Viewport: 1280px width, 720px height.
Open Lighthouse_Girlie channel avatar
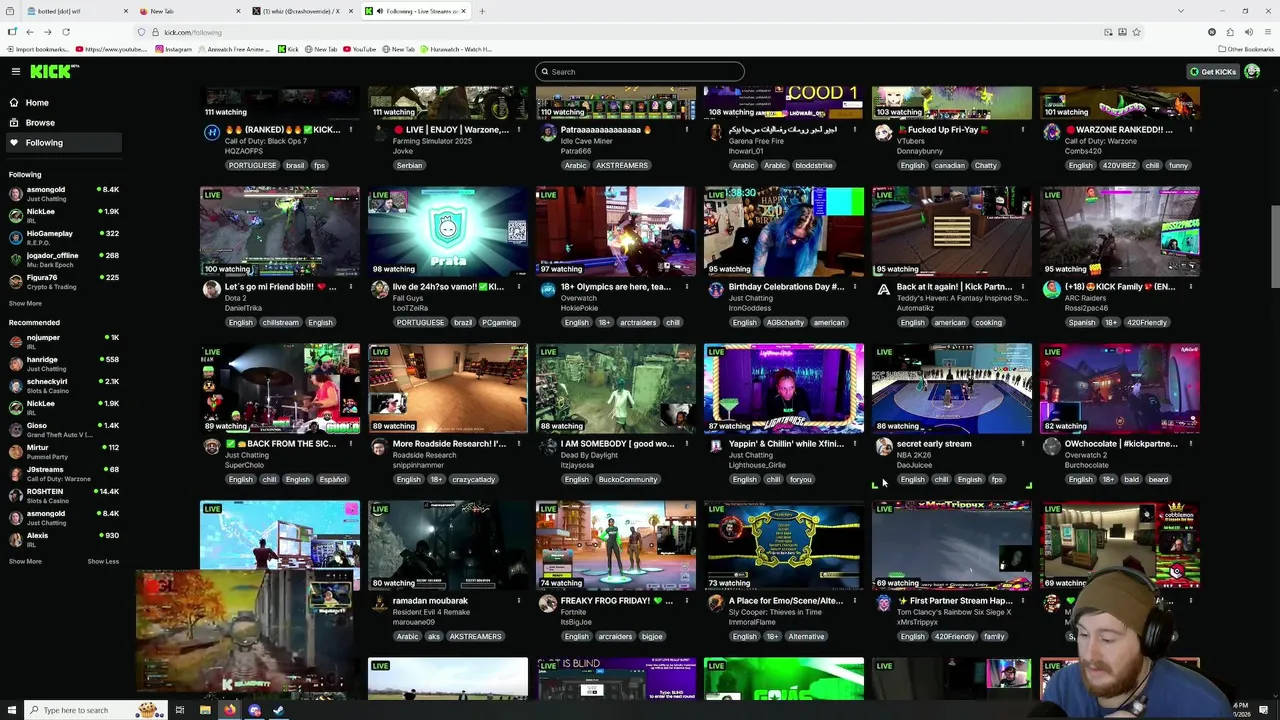point(715,447)
